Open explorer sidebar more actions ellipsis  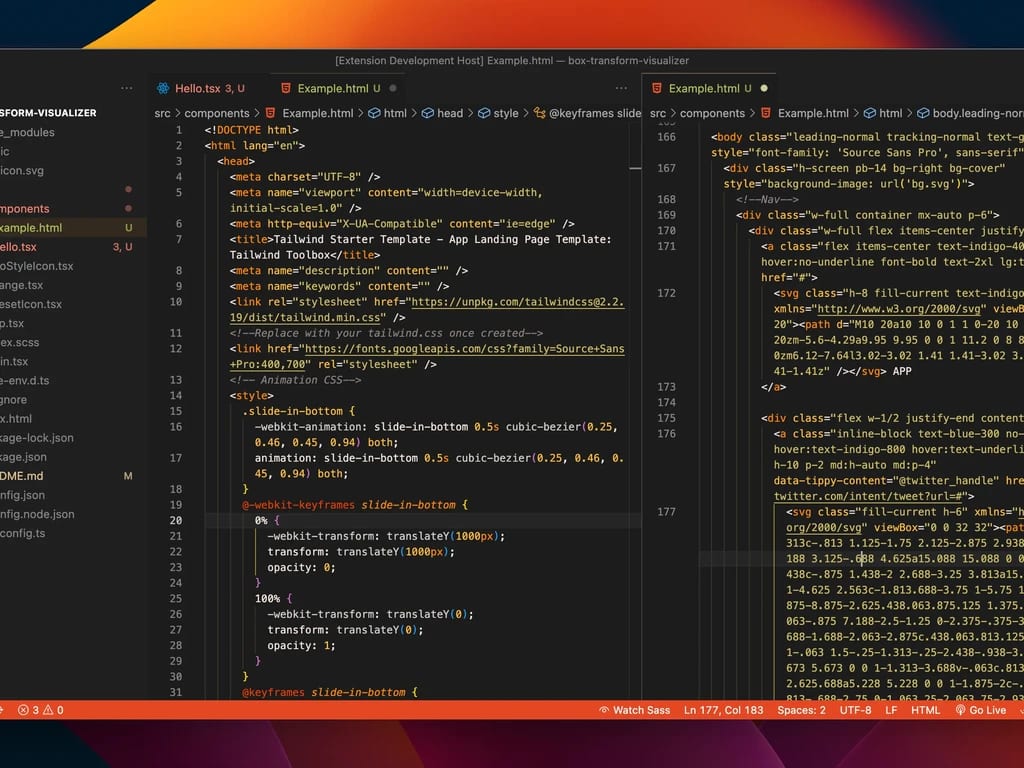point(127,88)
